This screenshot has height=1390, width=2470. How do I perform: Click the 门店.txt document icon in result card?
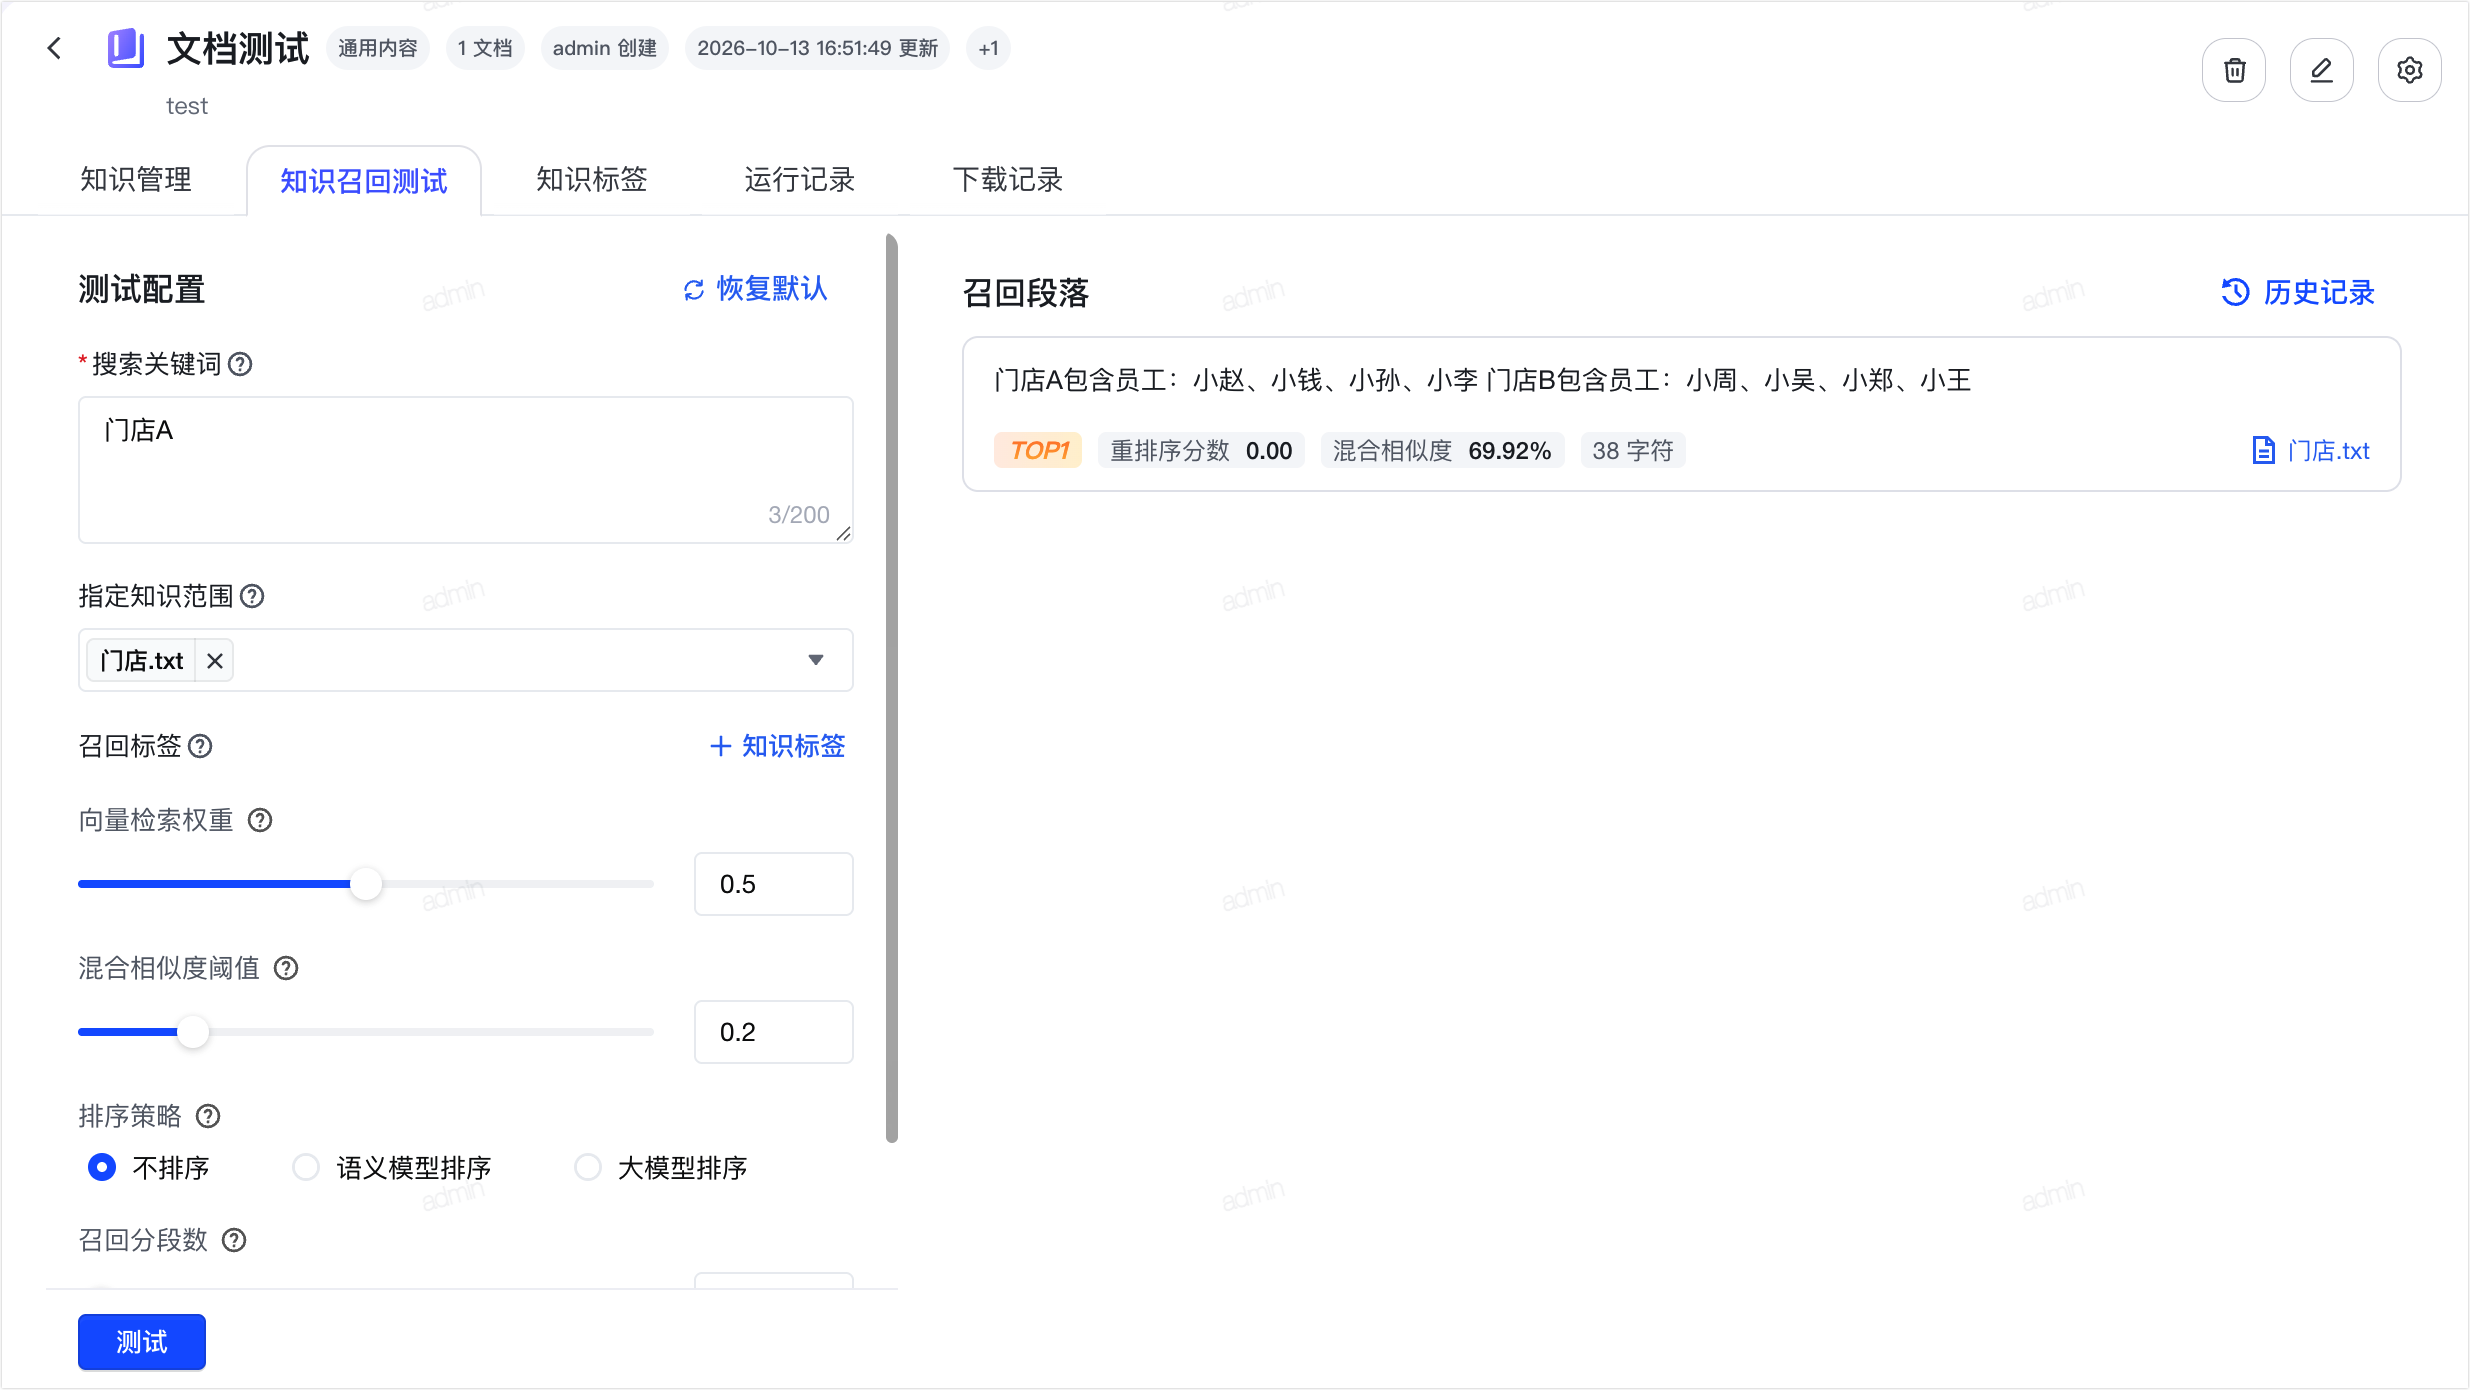coord(2264,450)
